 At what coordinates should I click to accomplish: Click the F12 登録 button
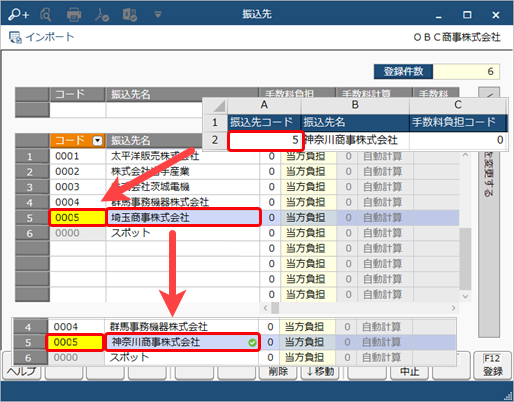[x=492, y=365]
